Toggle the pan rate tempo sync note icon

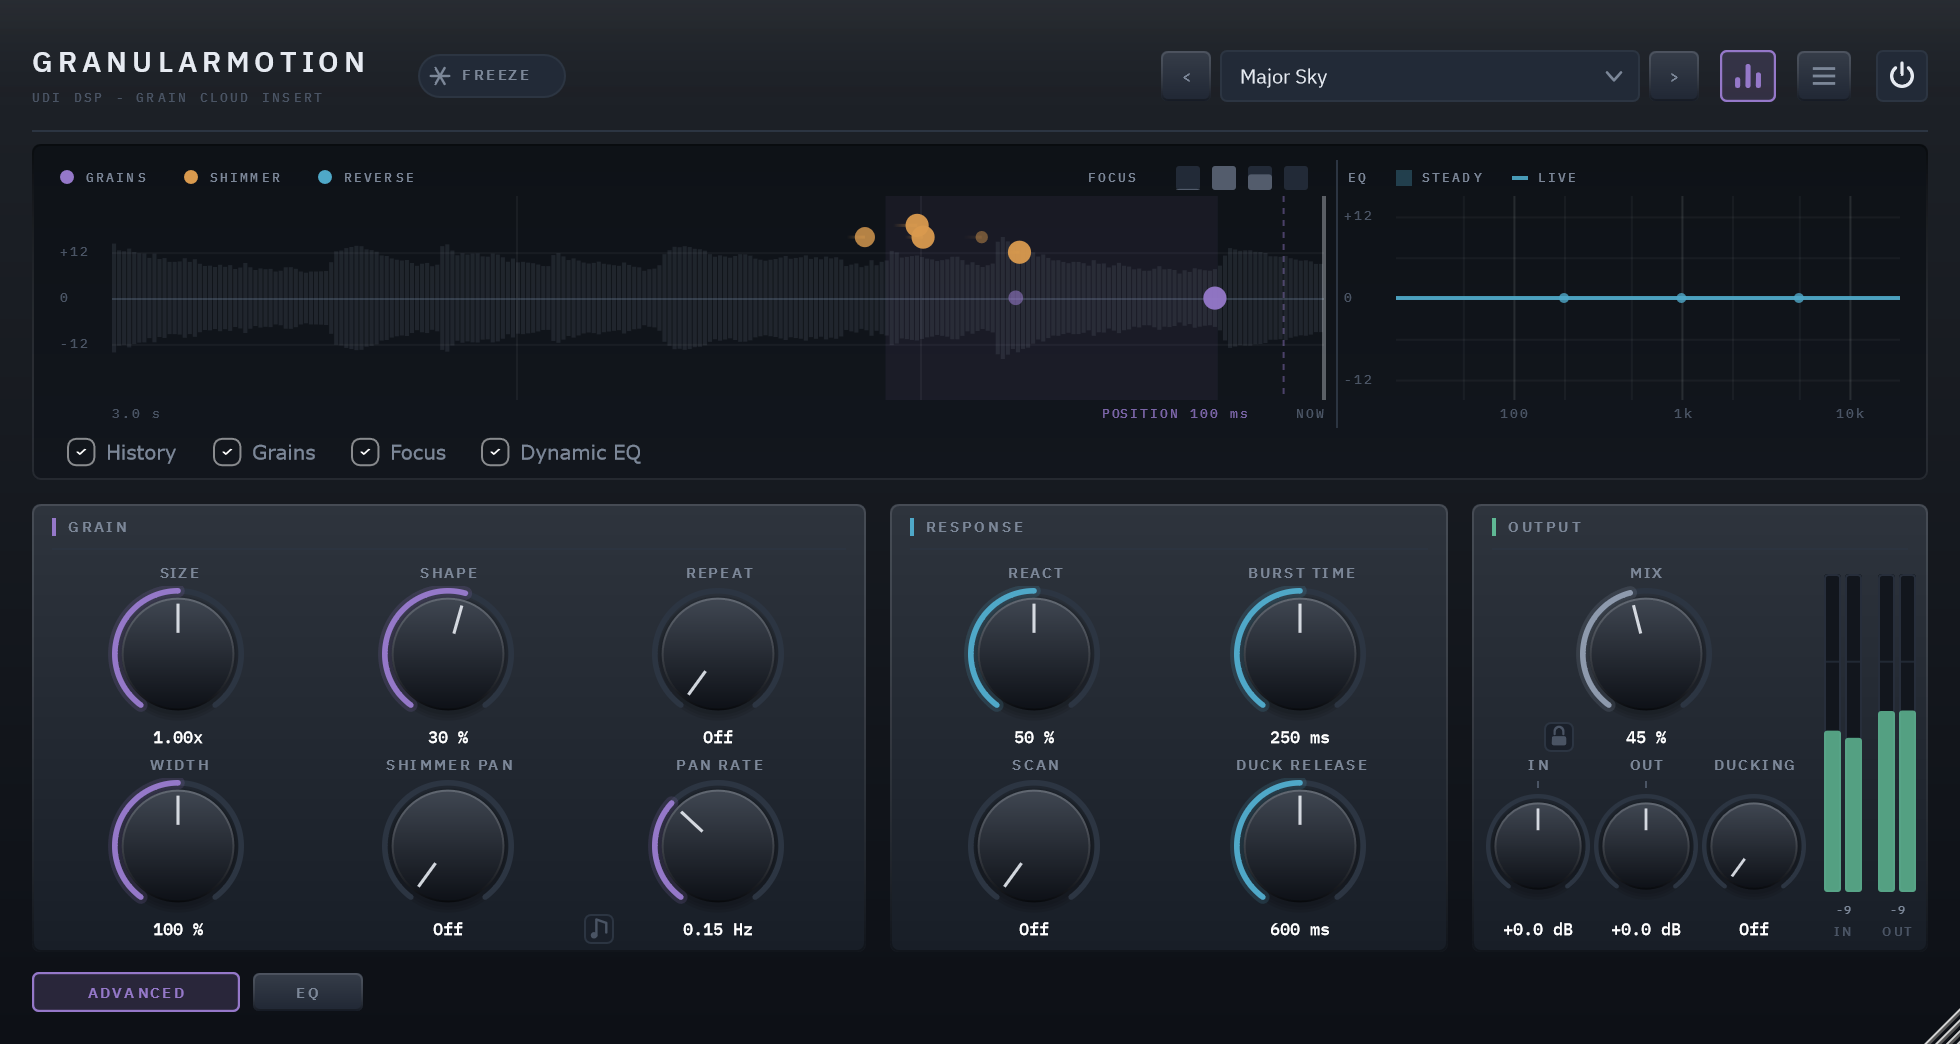599,929
